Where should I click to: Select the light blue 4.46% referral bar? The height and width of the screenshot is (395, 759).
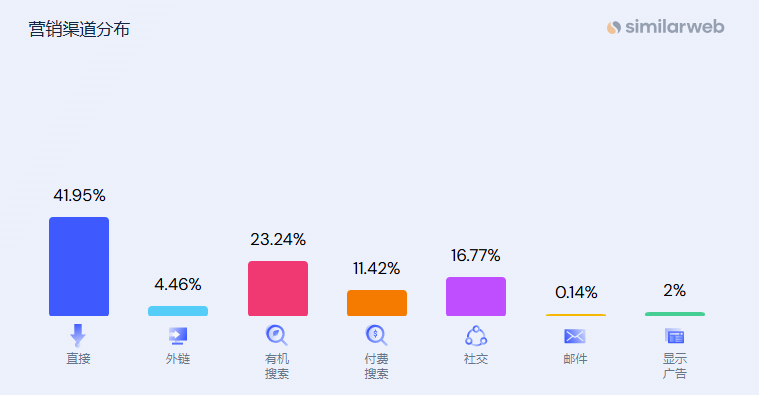[x=178, y=311]
